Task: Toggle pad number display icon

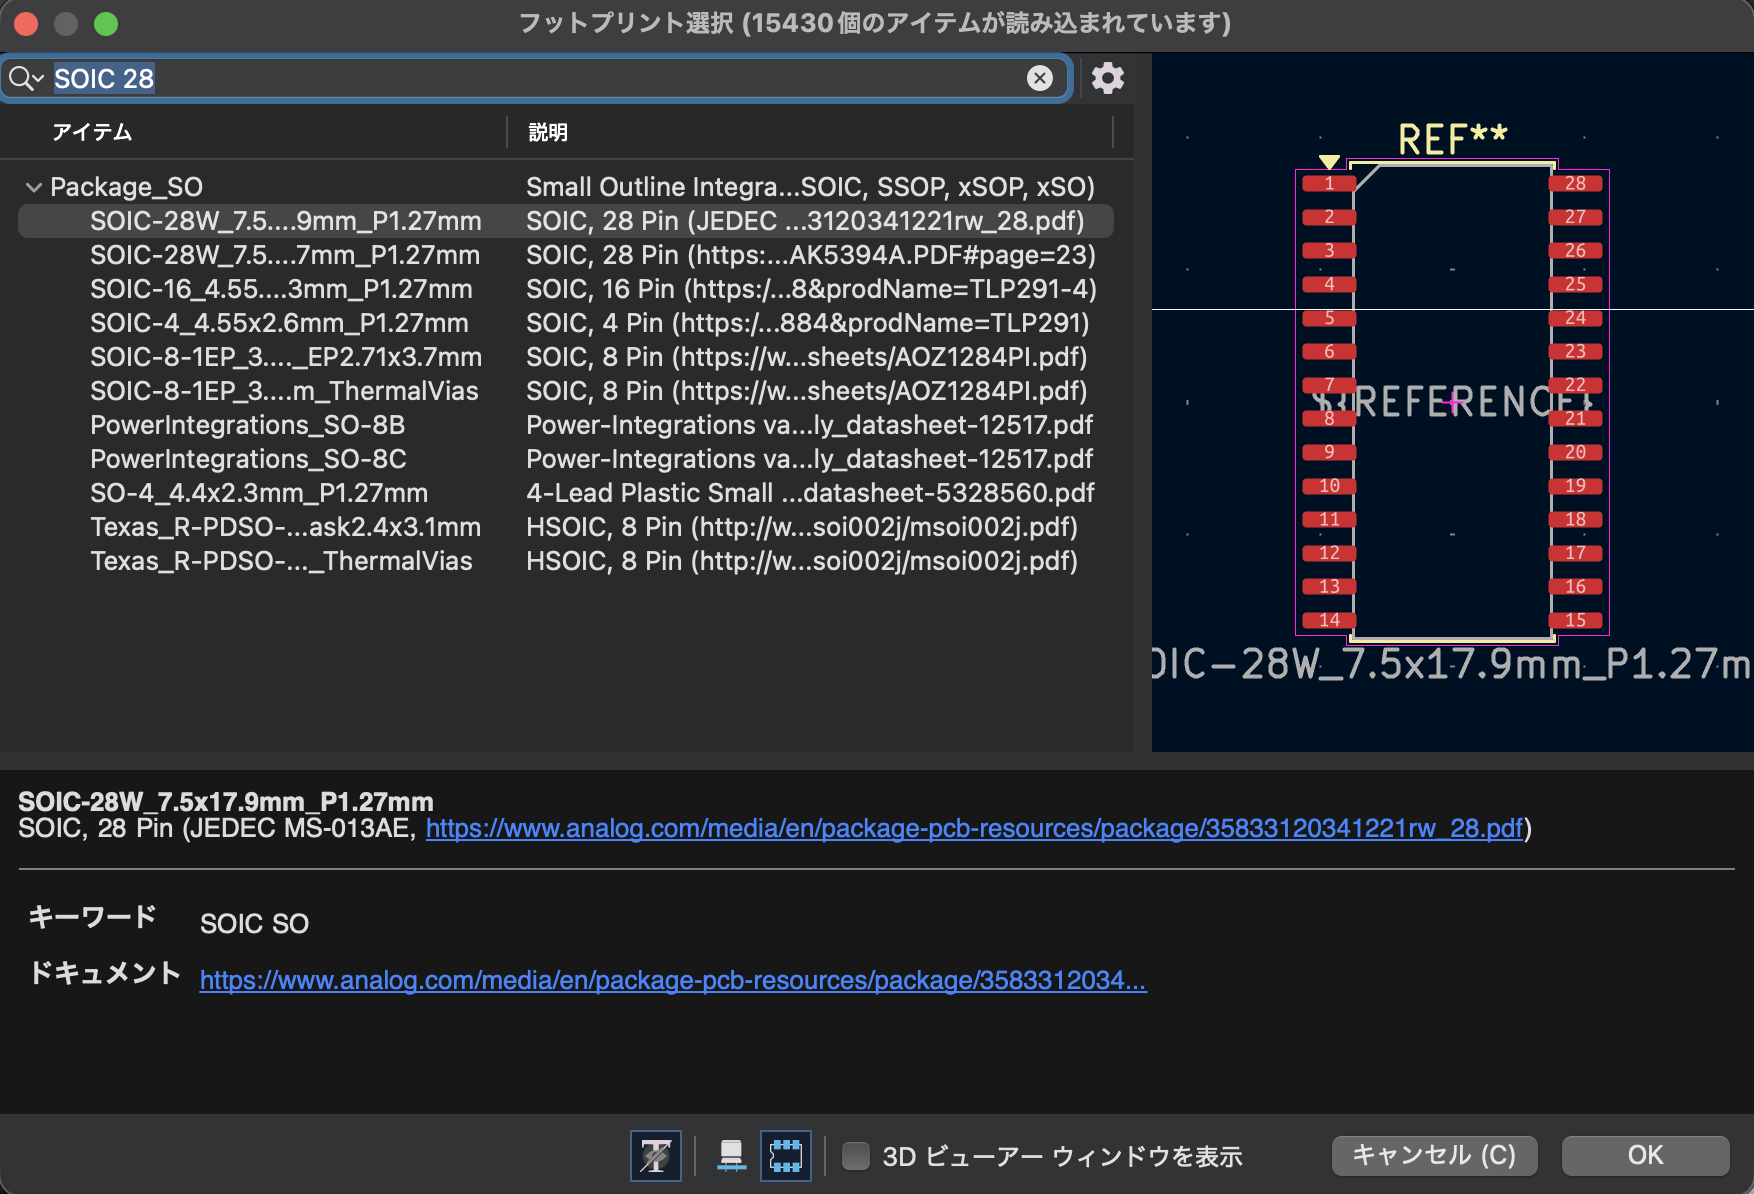Action: (732, 1156)
